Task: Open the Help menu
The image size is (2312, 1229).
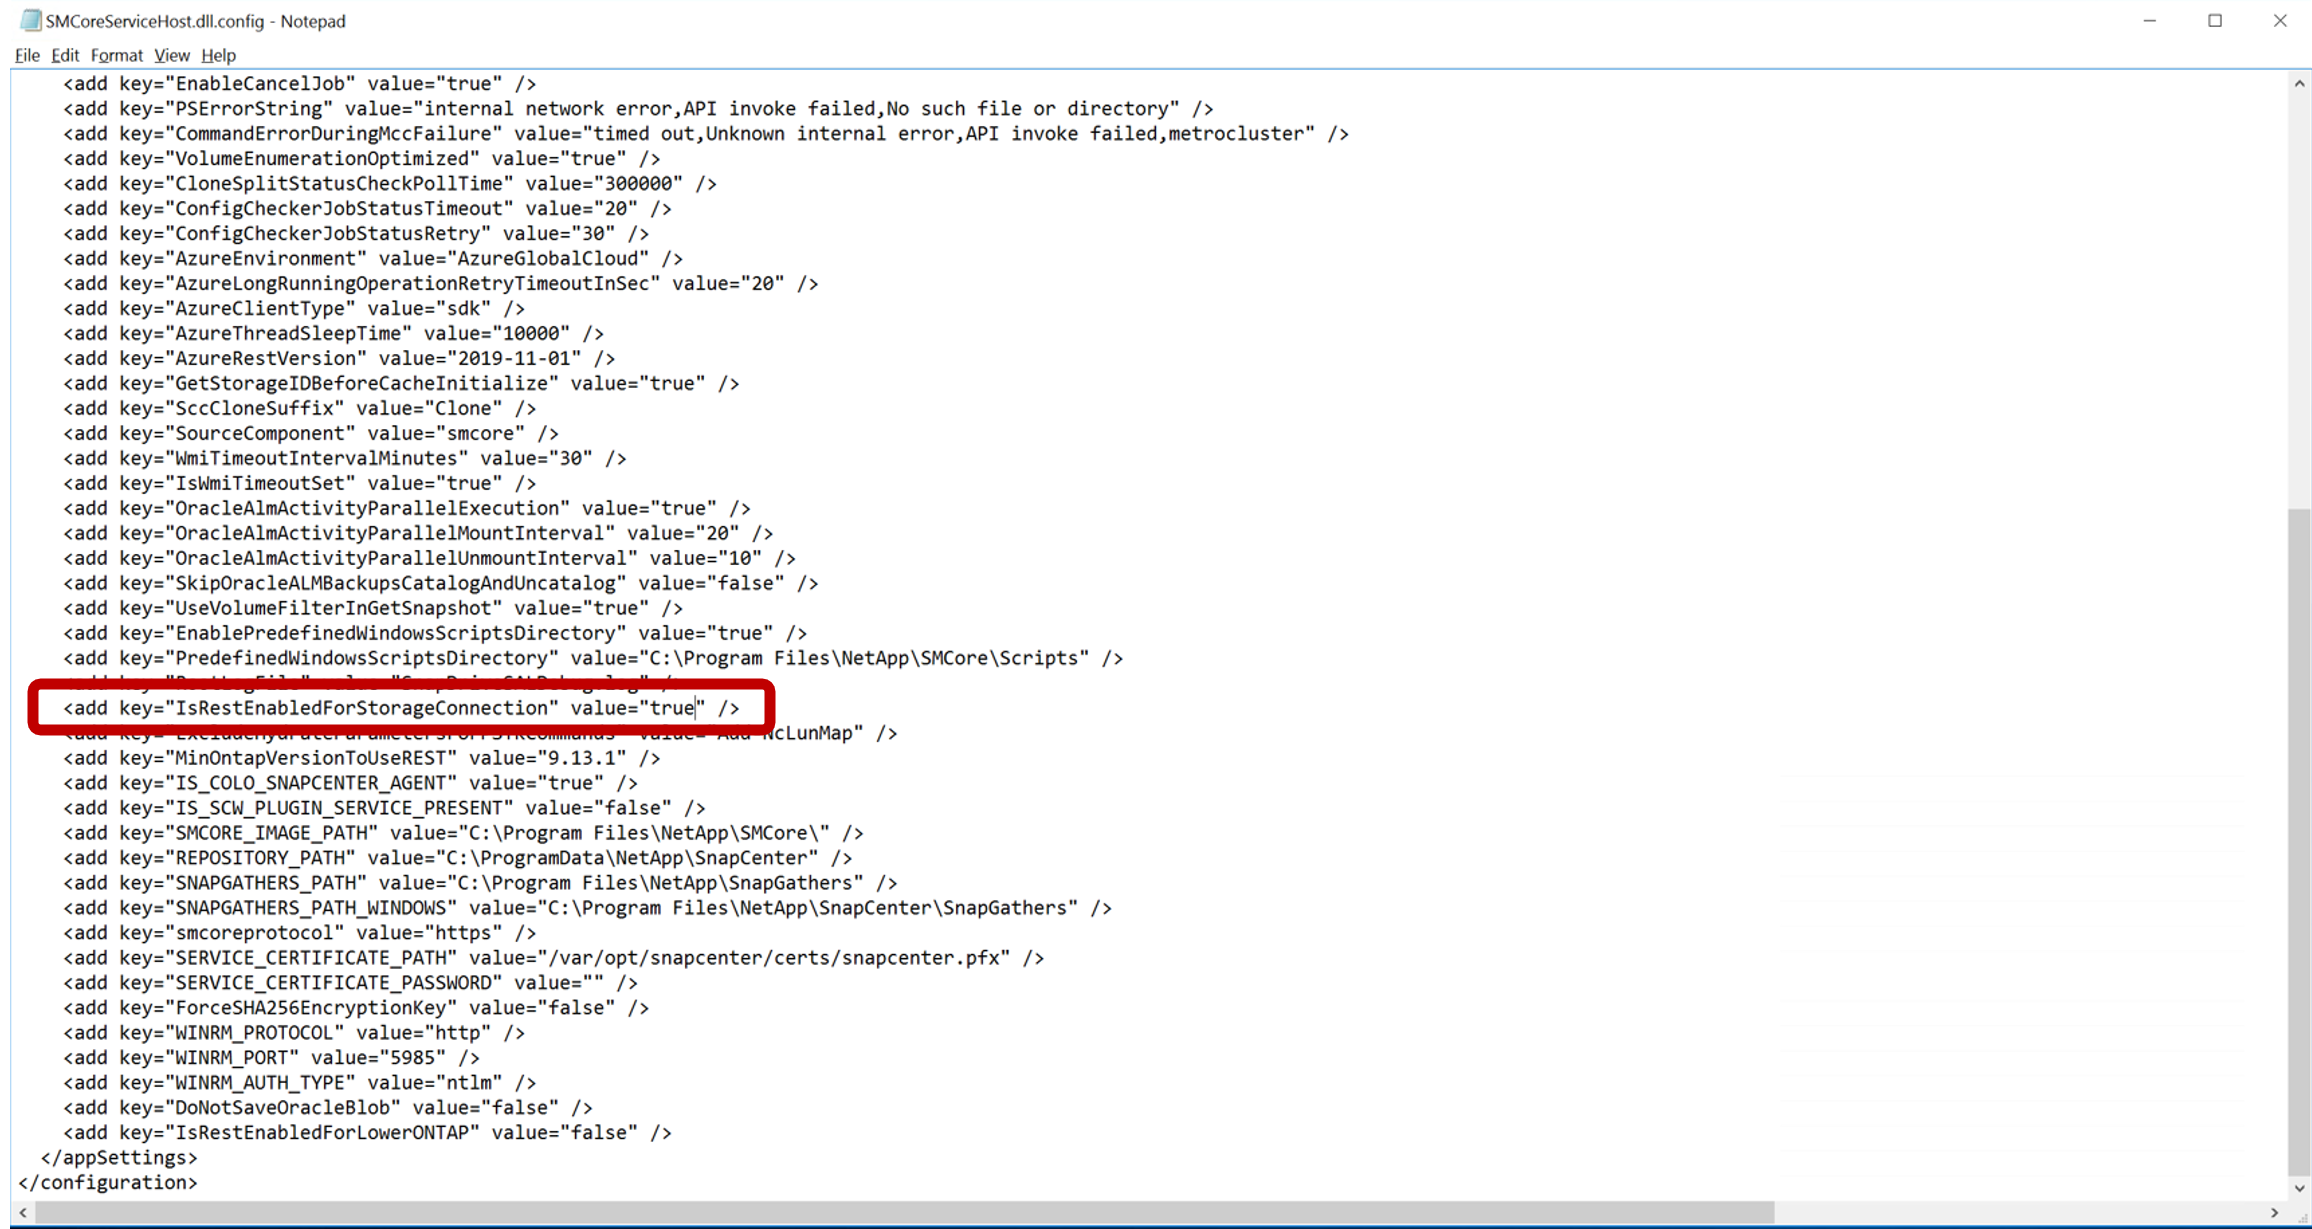Action: pos(218,55)
